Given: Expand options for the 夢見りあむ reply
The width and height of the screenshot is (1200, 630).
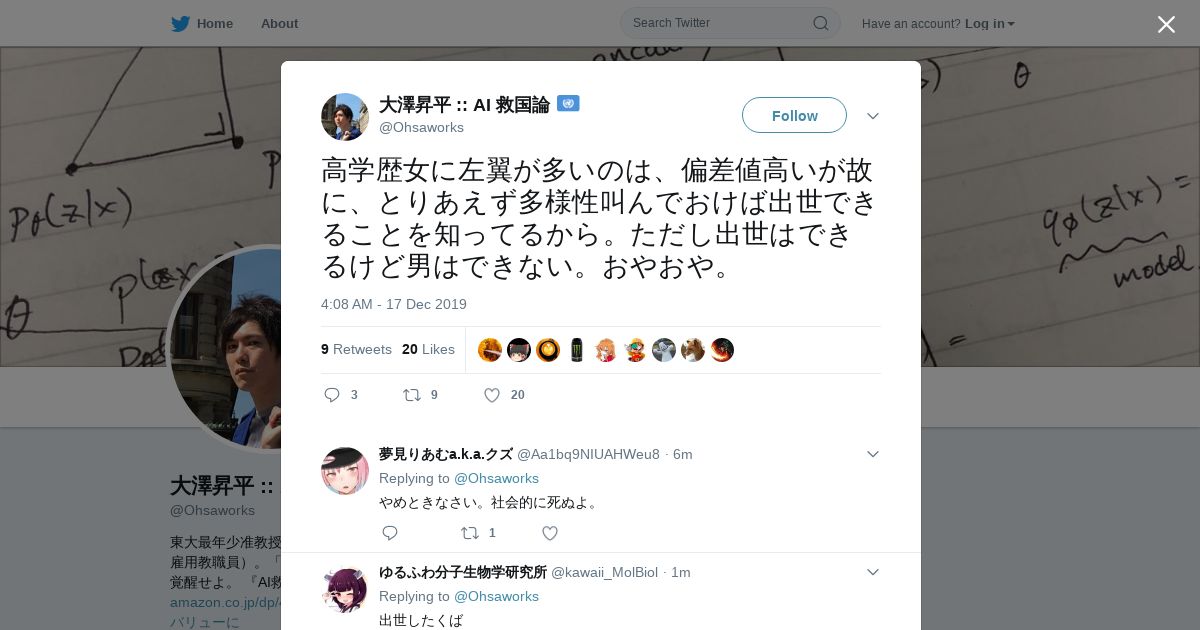Looking at the screenshot, I should [x=873, y=454].
